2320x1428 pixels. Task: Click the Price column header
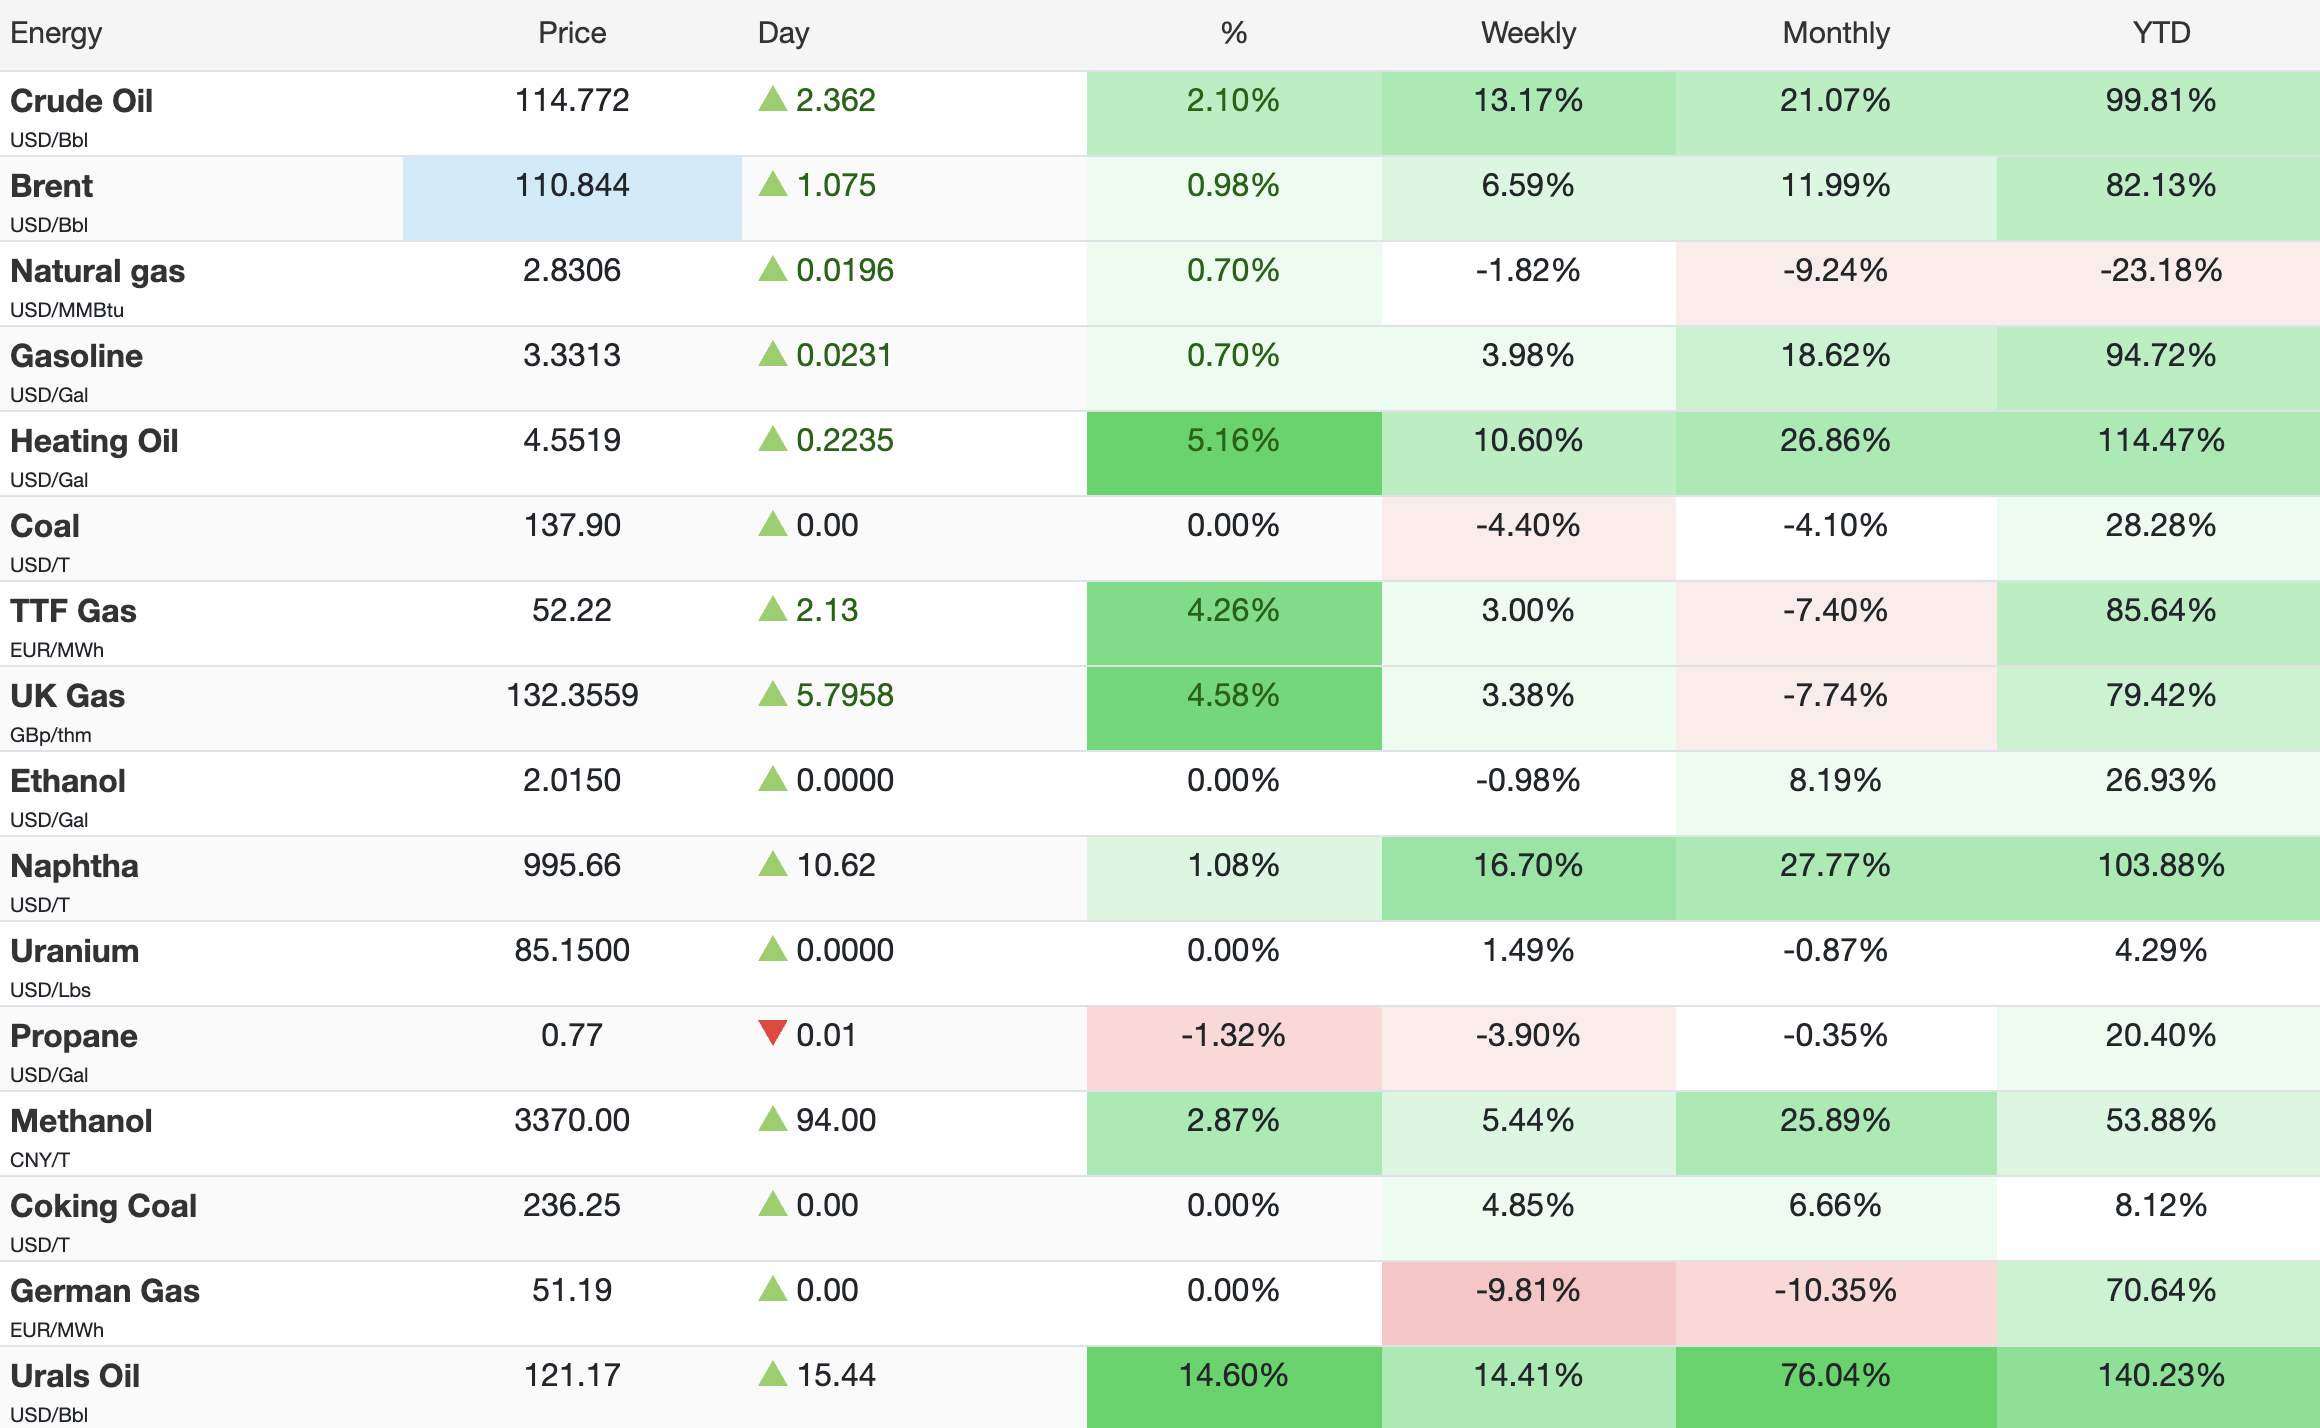[x=571, y=33]
